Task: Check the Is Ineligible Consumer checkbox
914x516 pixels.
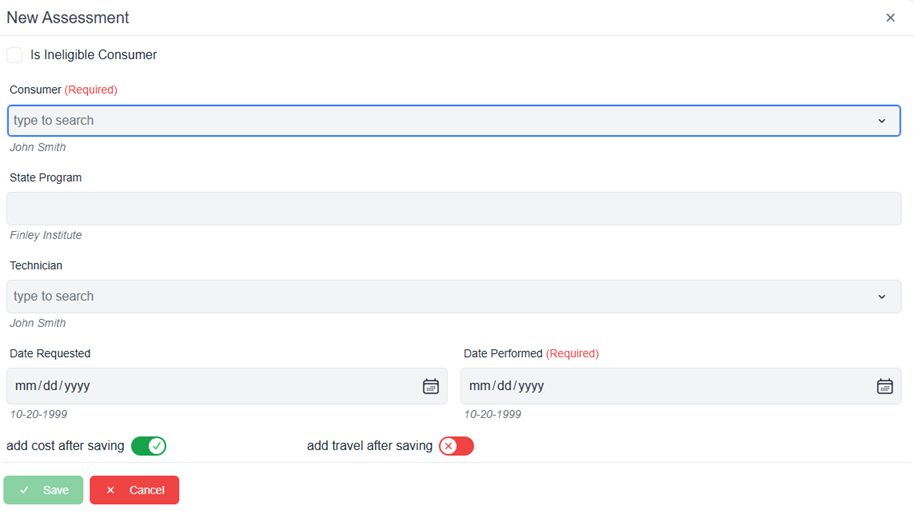Action: pos(15,55)
